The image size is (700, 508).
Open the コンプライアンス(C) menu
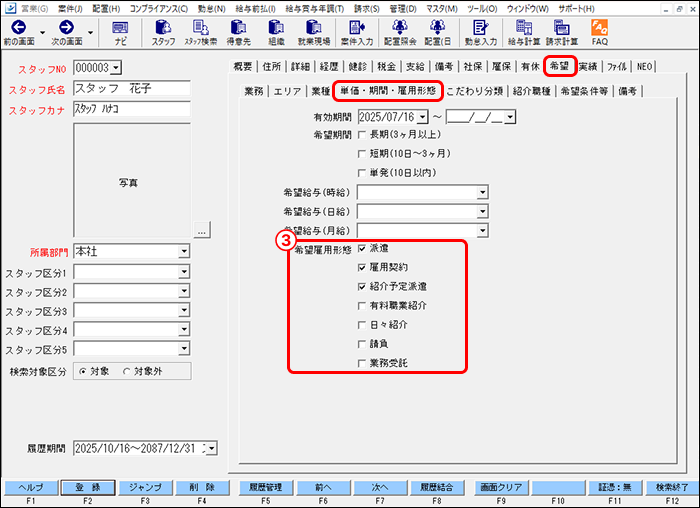tap(158, 8)
